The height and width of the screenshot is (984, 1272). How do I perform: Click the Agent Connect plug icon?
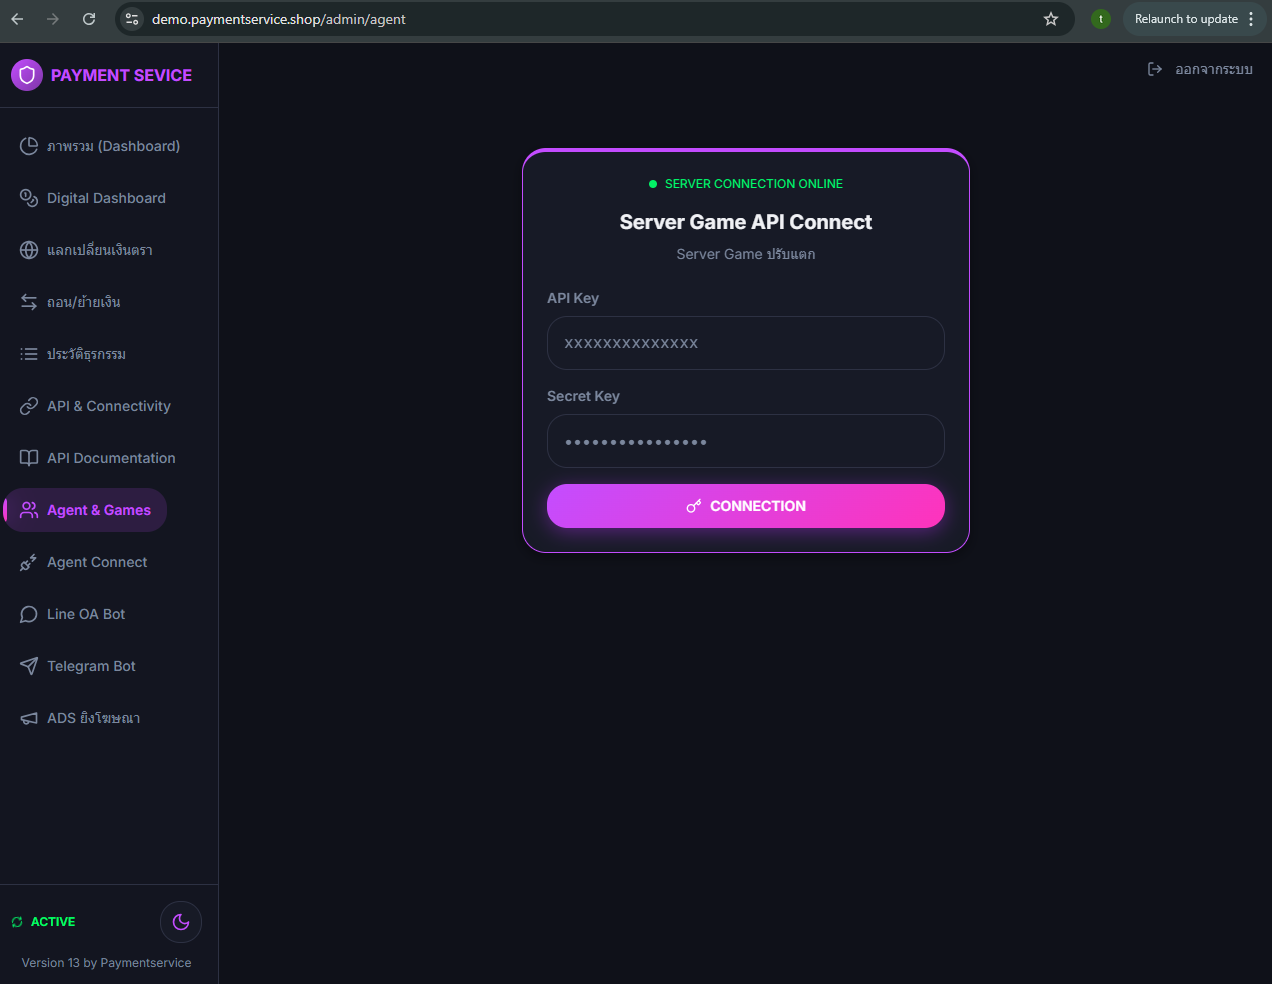pos(29,562)
